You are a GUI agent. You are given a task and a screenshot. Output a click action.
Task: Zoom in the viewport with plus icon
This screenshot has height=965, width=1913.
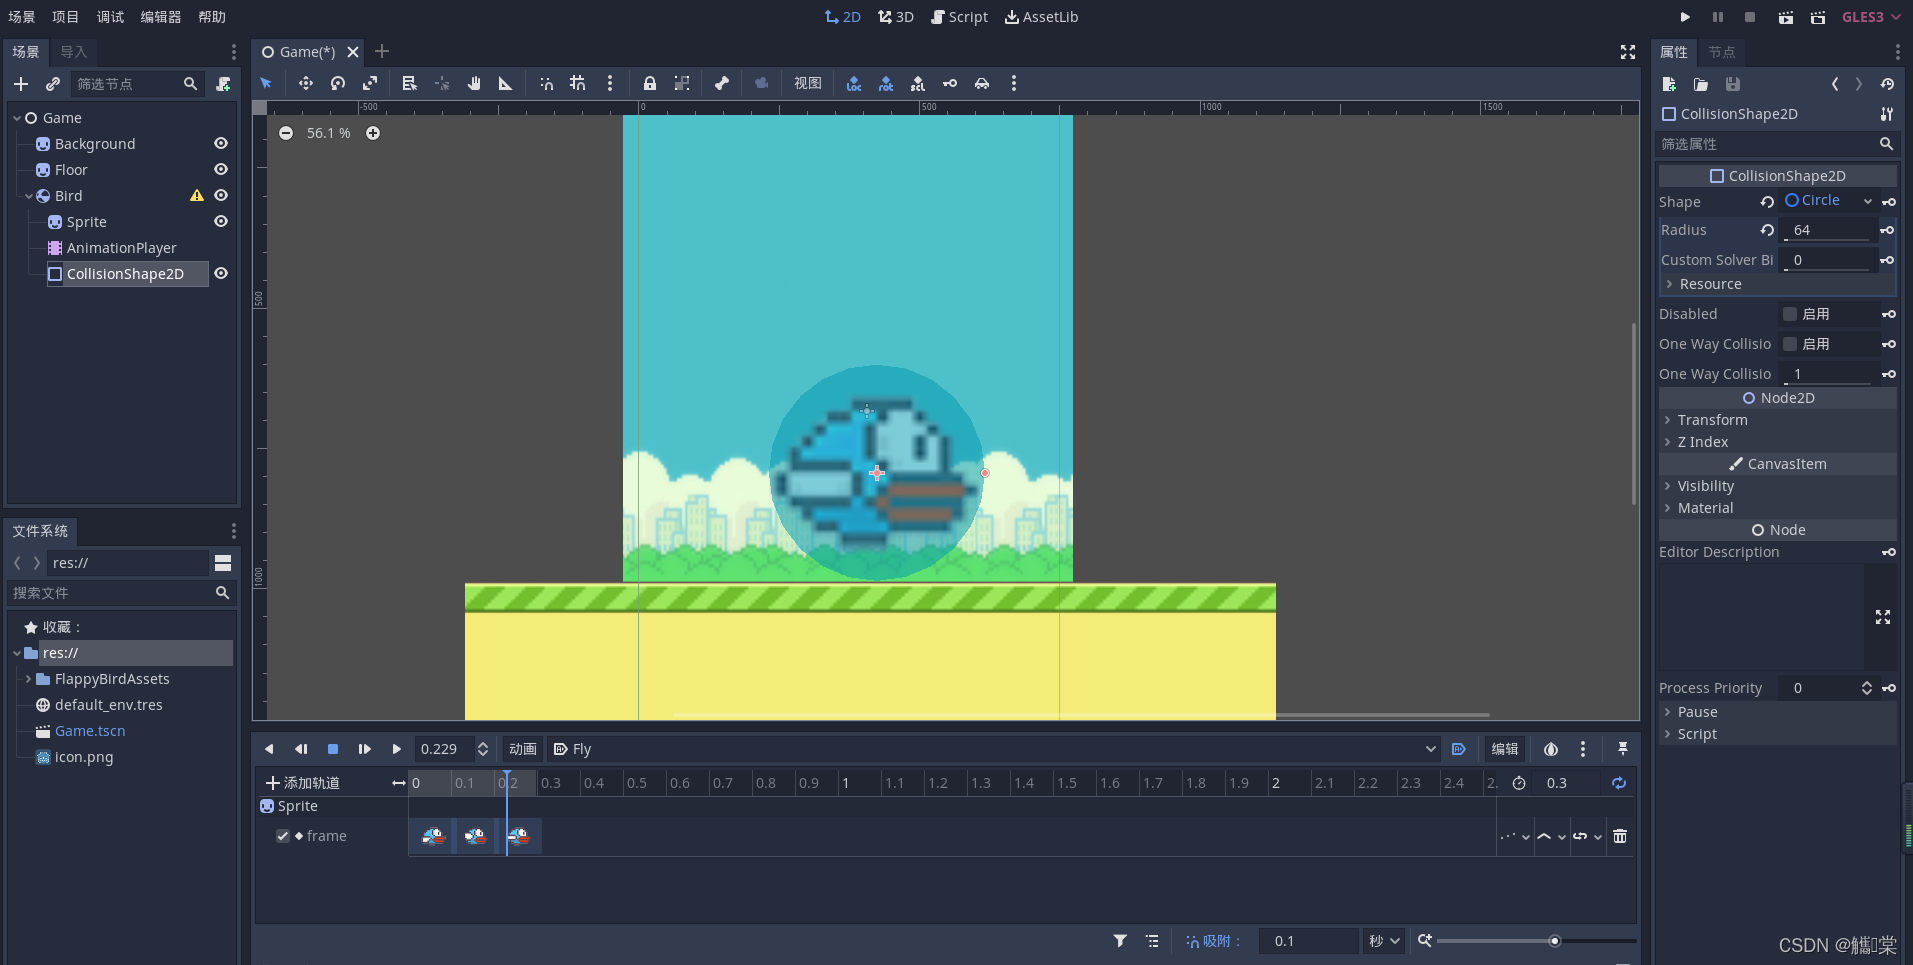373,133
